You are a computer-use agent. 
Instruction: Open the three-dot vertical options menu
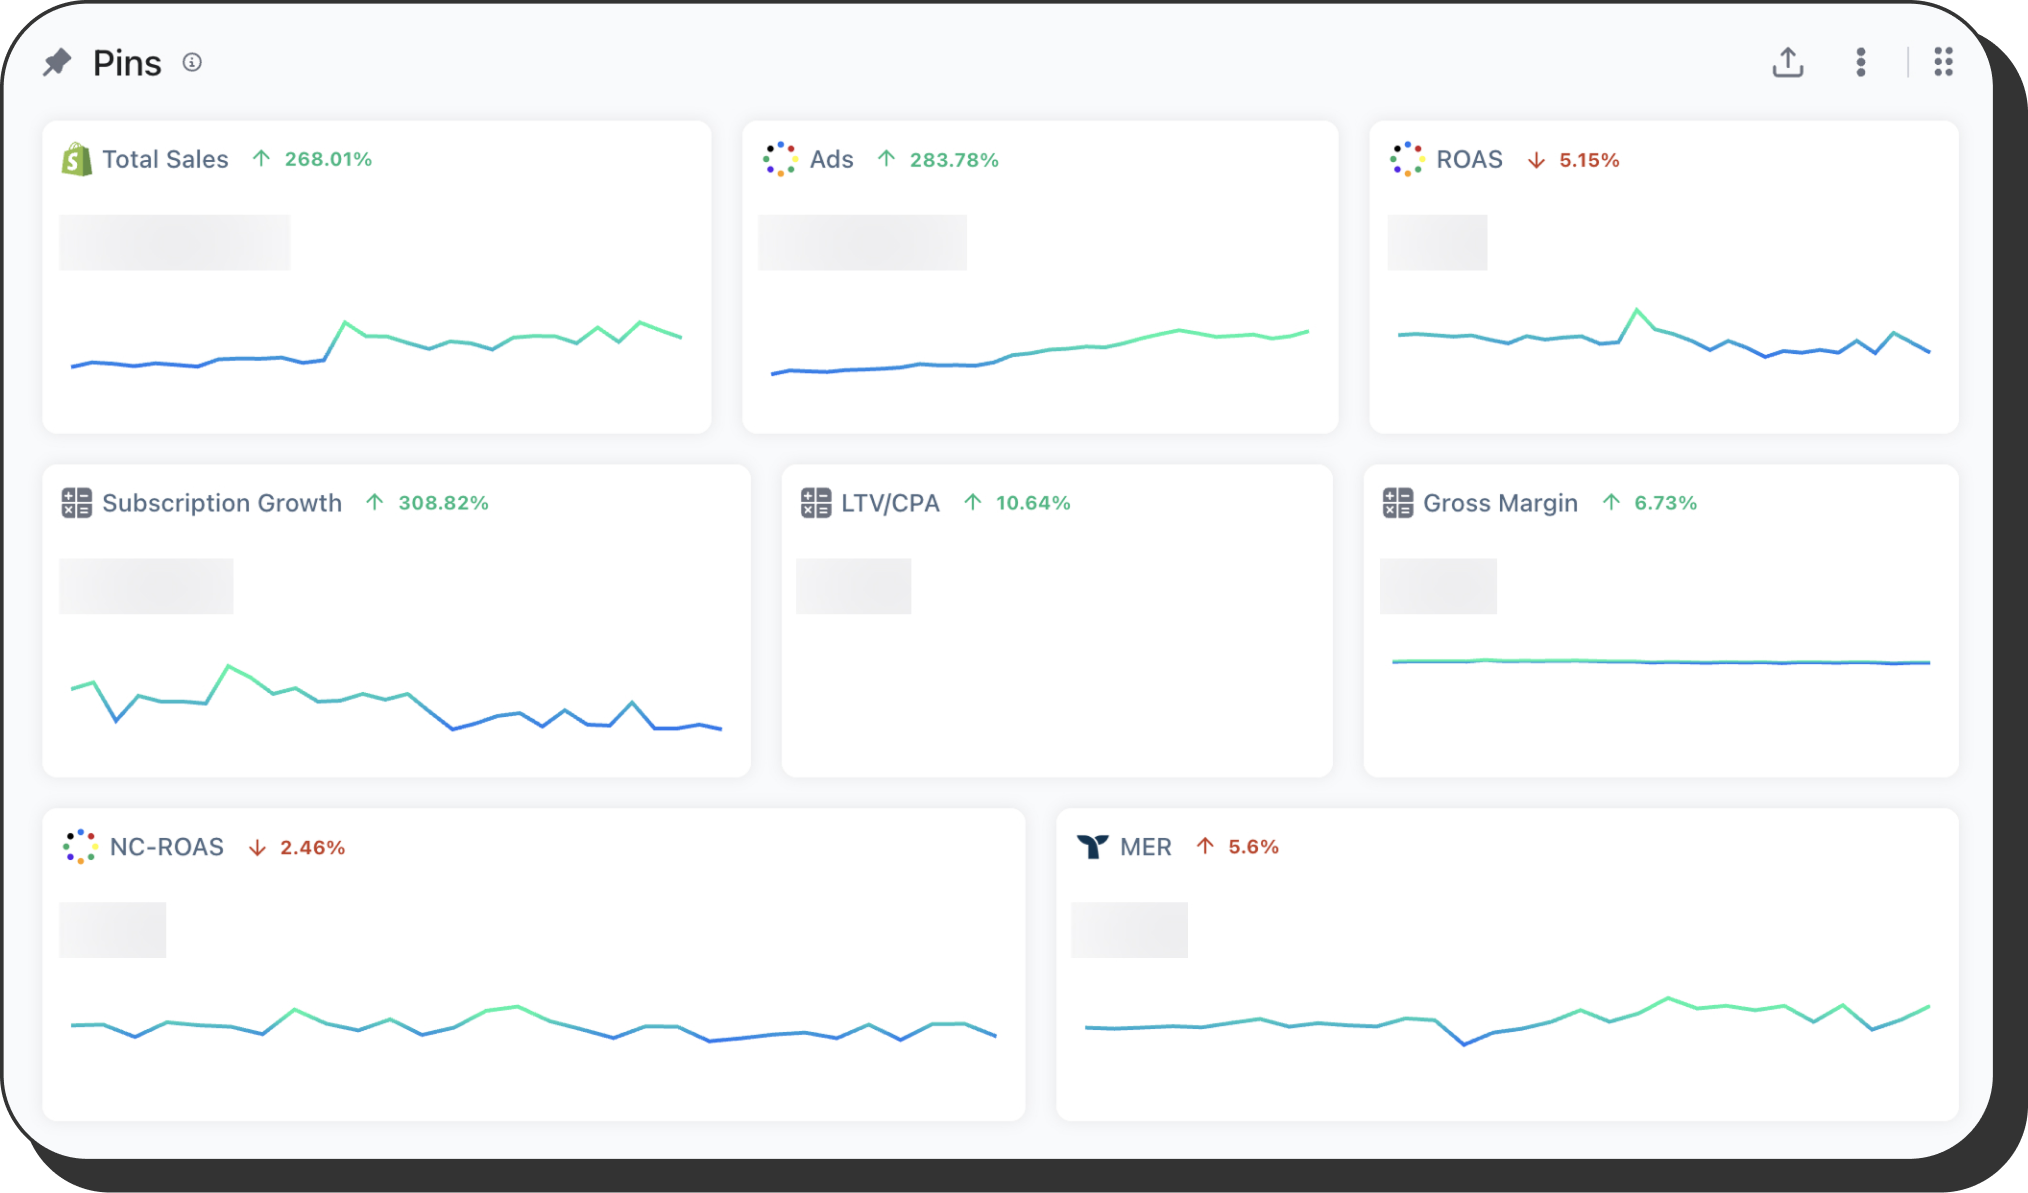(x=1860, y=62)
